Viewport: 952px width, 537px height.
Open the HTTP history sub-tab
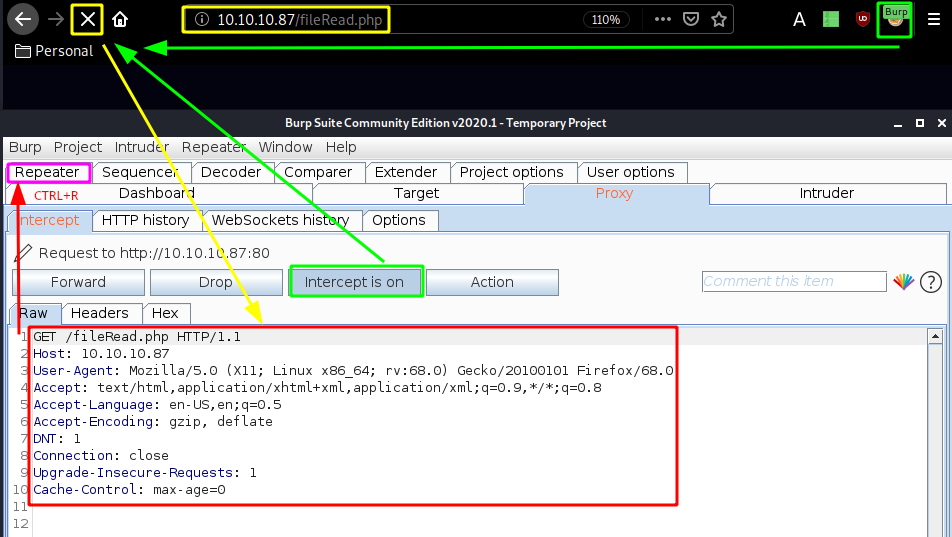click(x=146, y=221)
